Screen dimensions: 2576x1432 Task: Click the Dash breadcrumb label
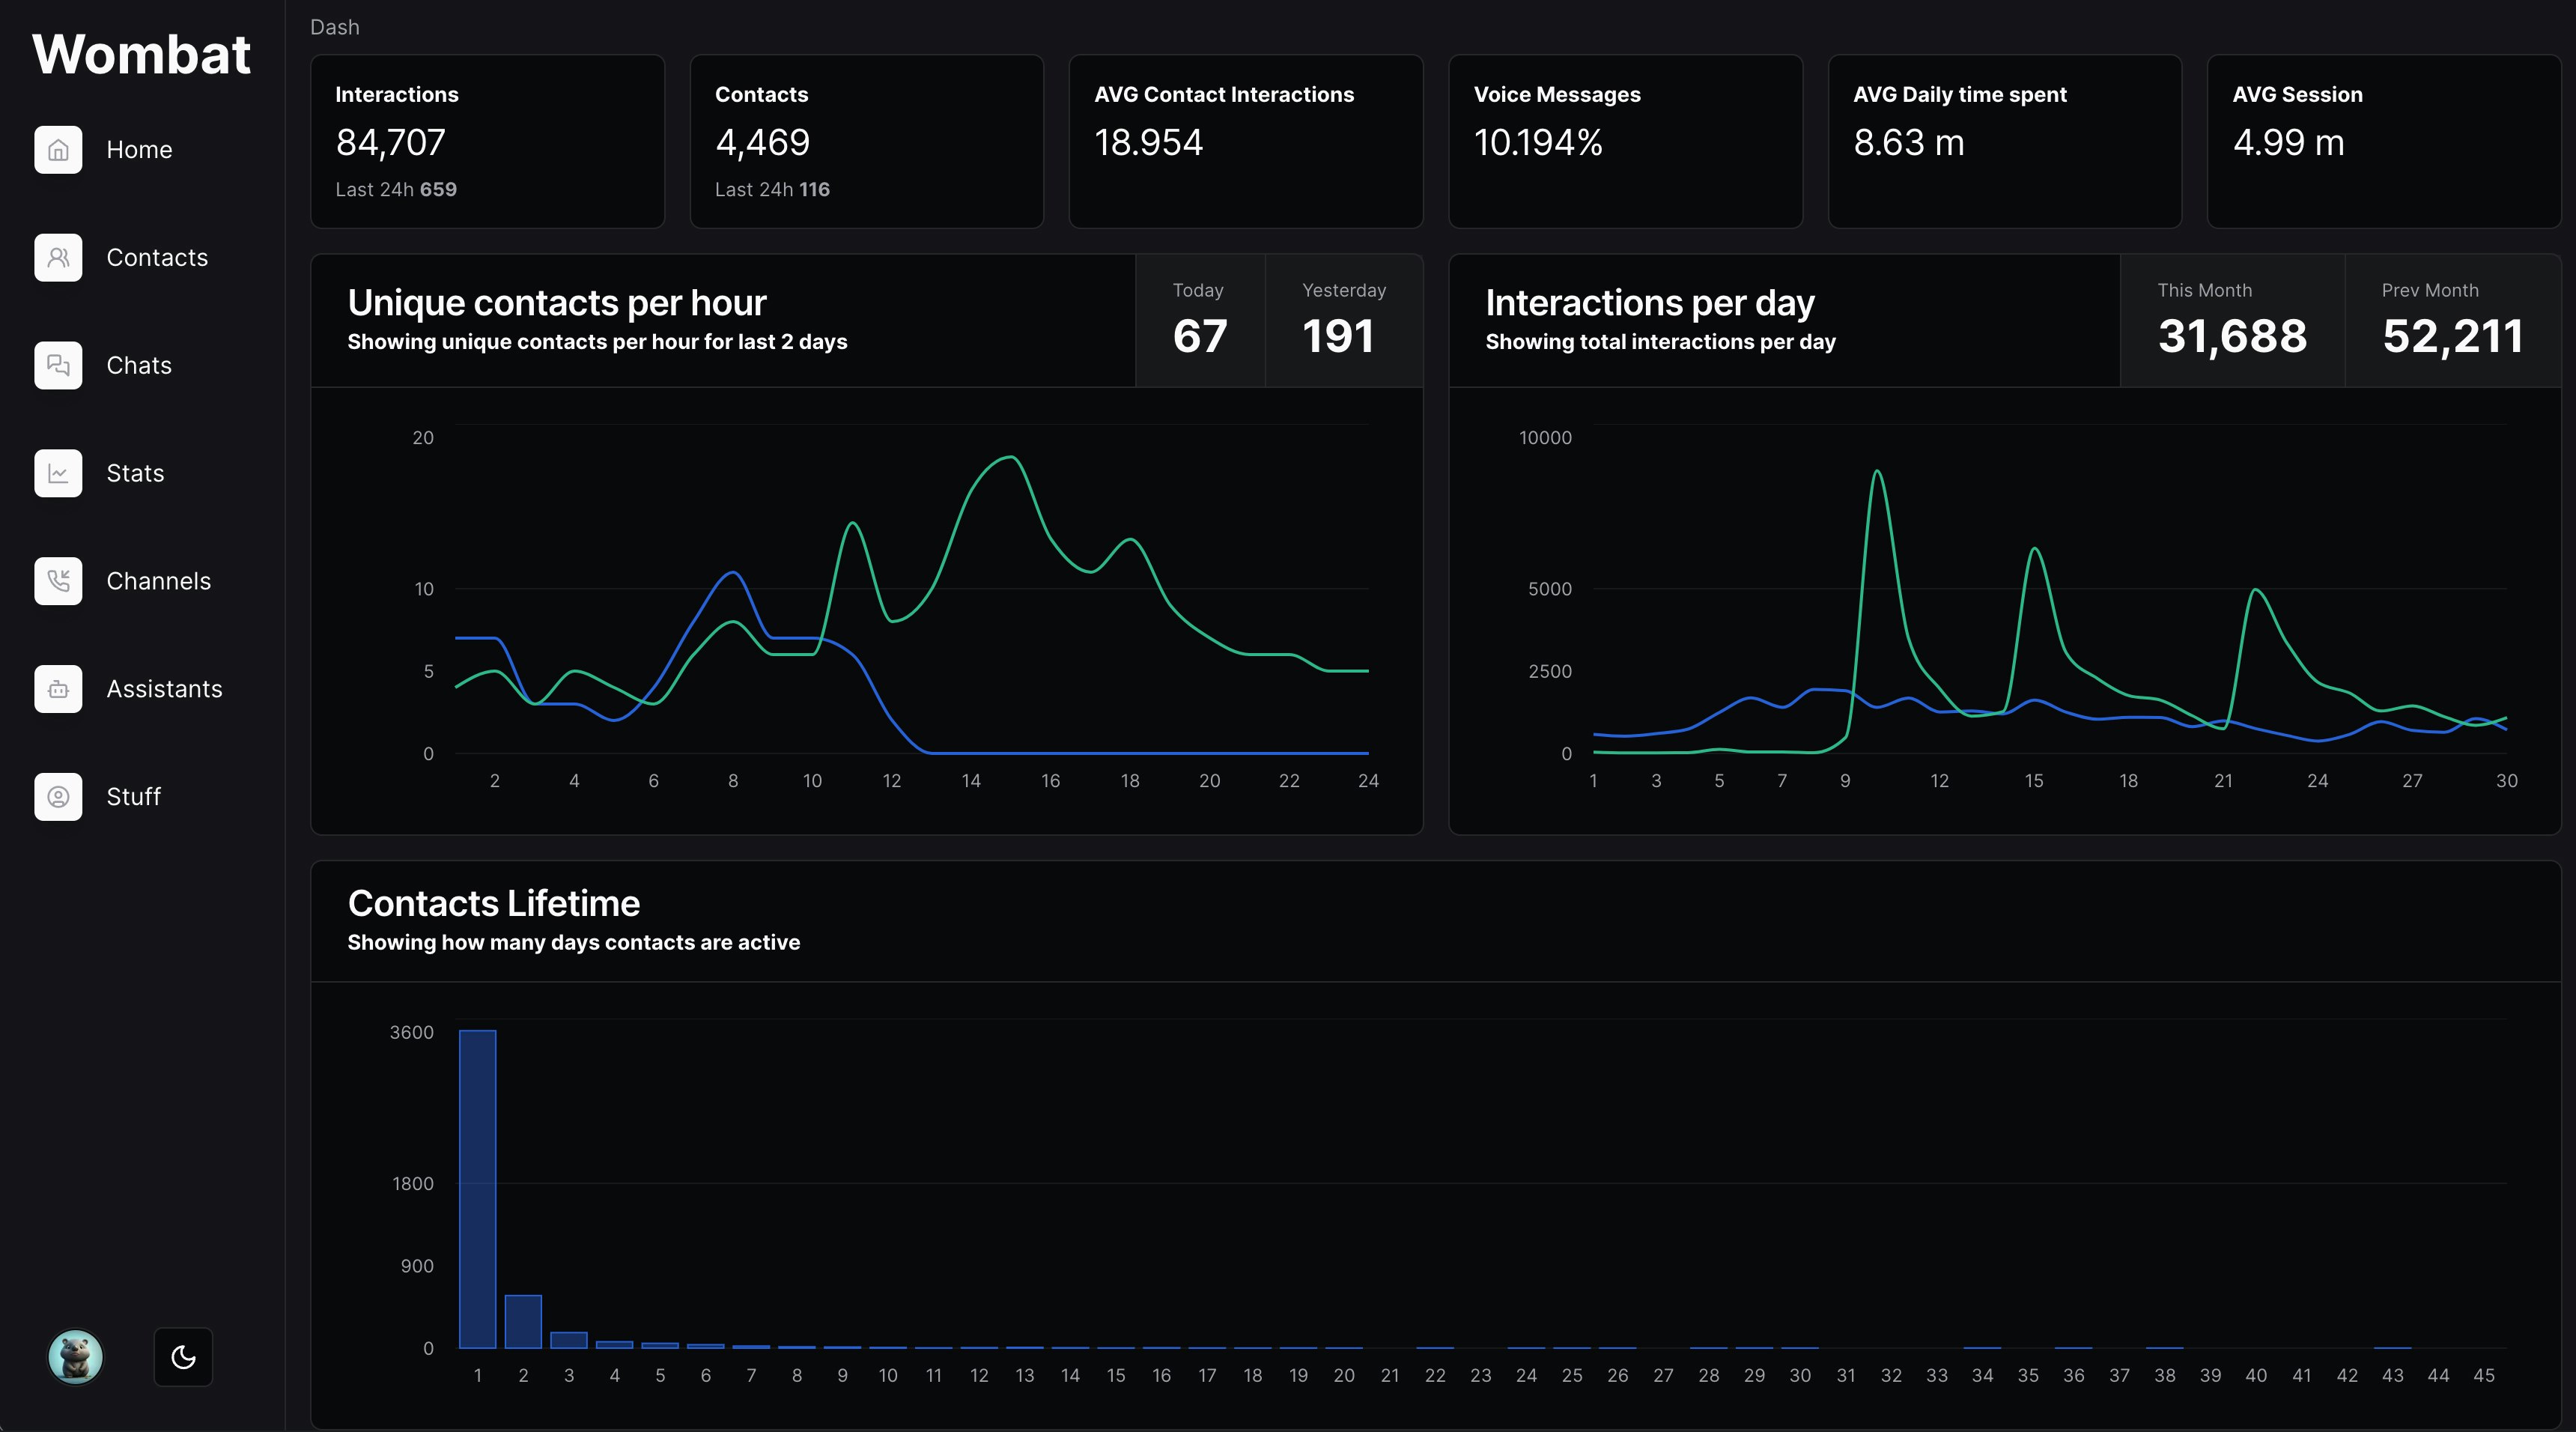334,27
